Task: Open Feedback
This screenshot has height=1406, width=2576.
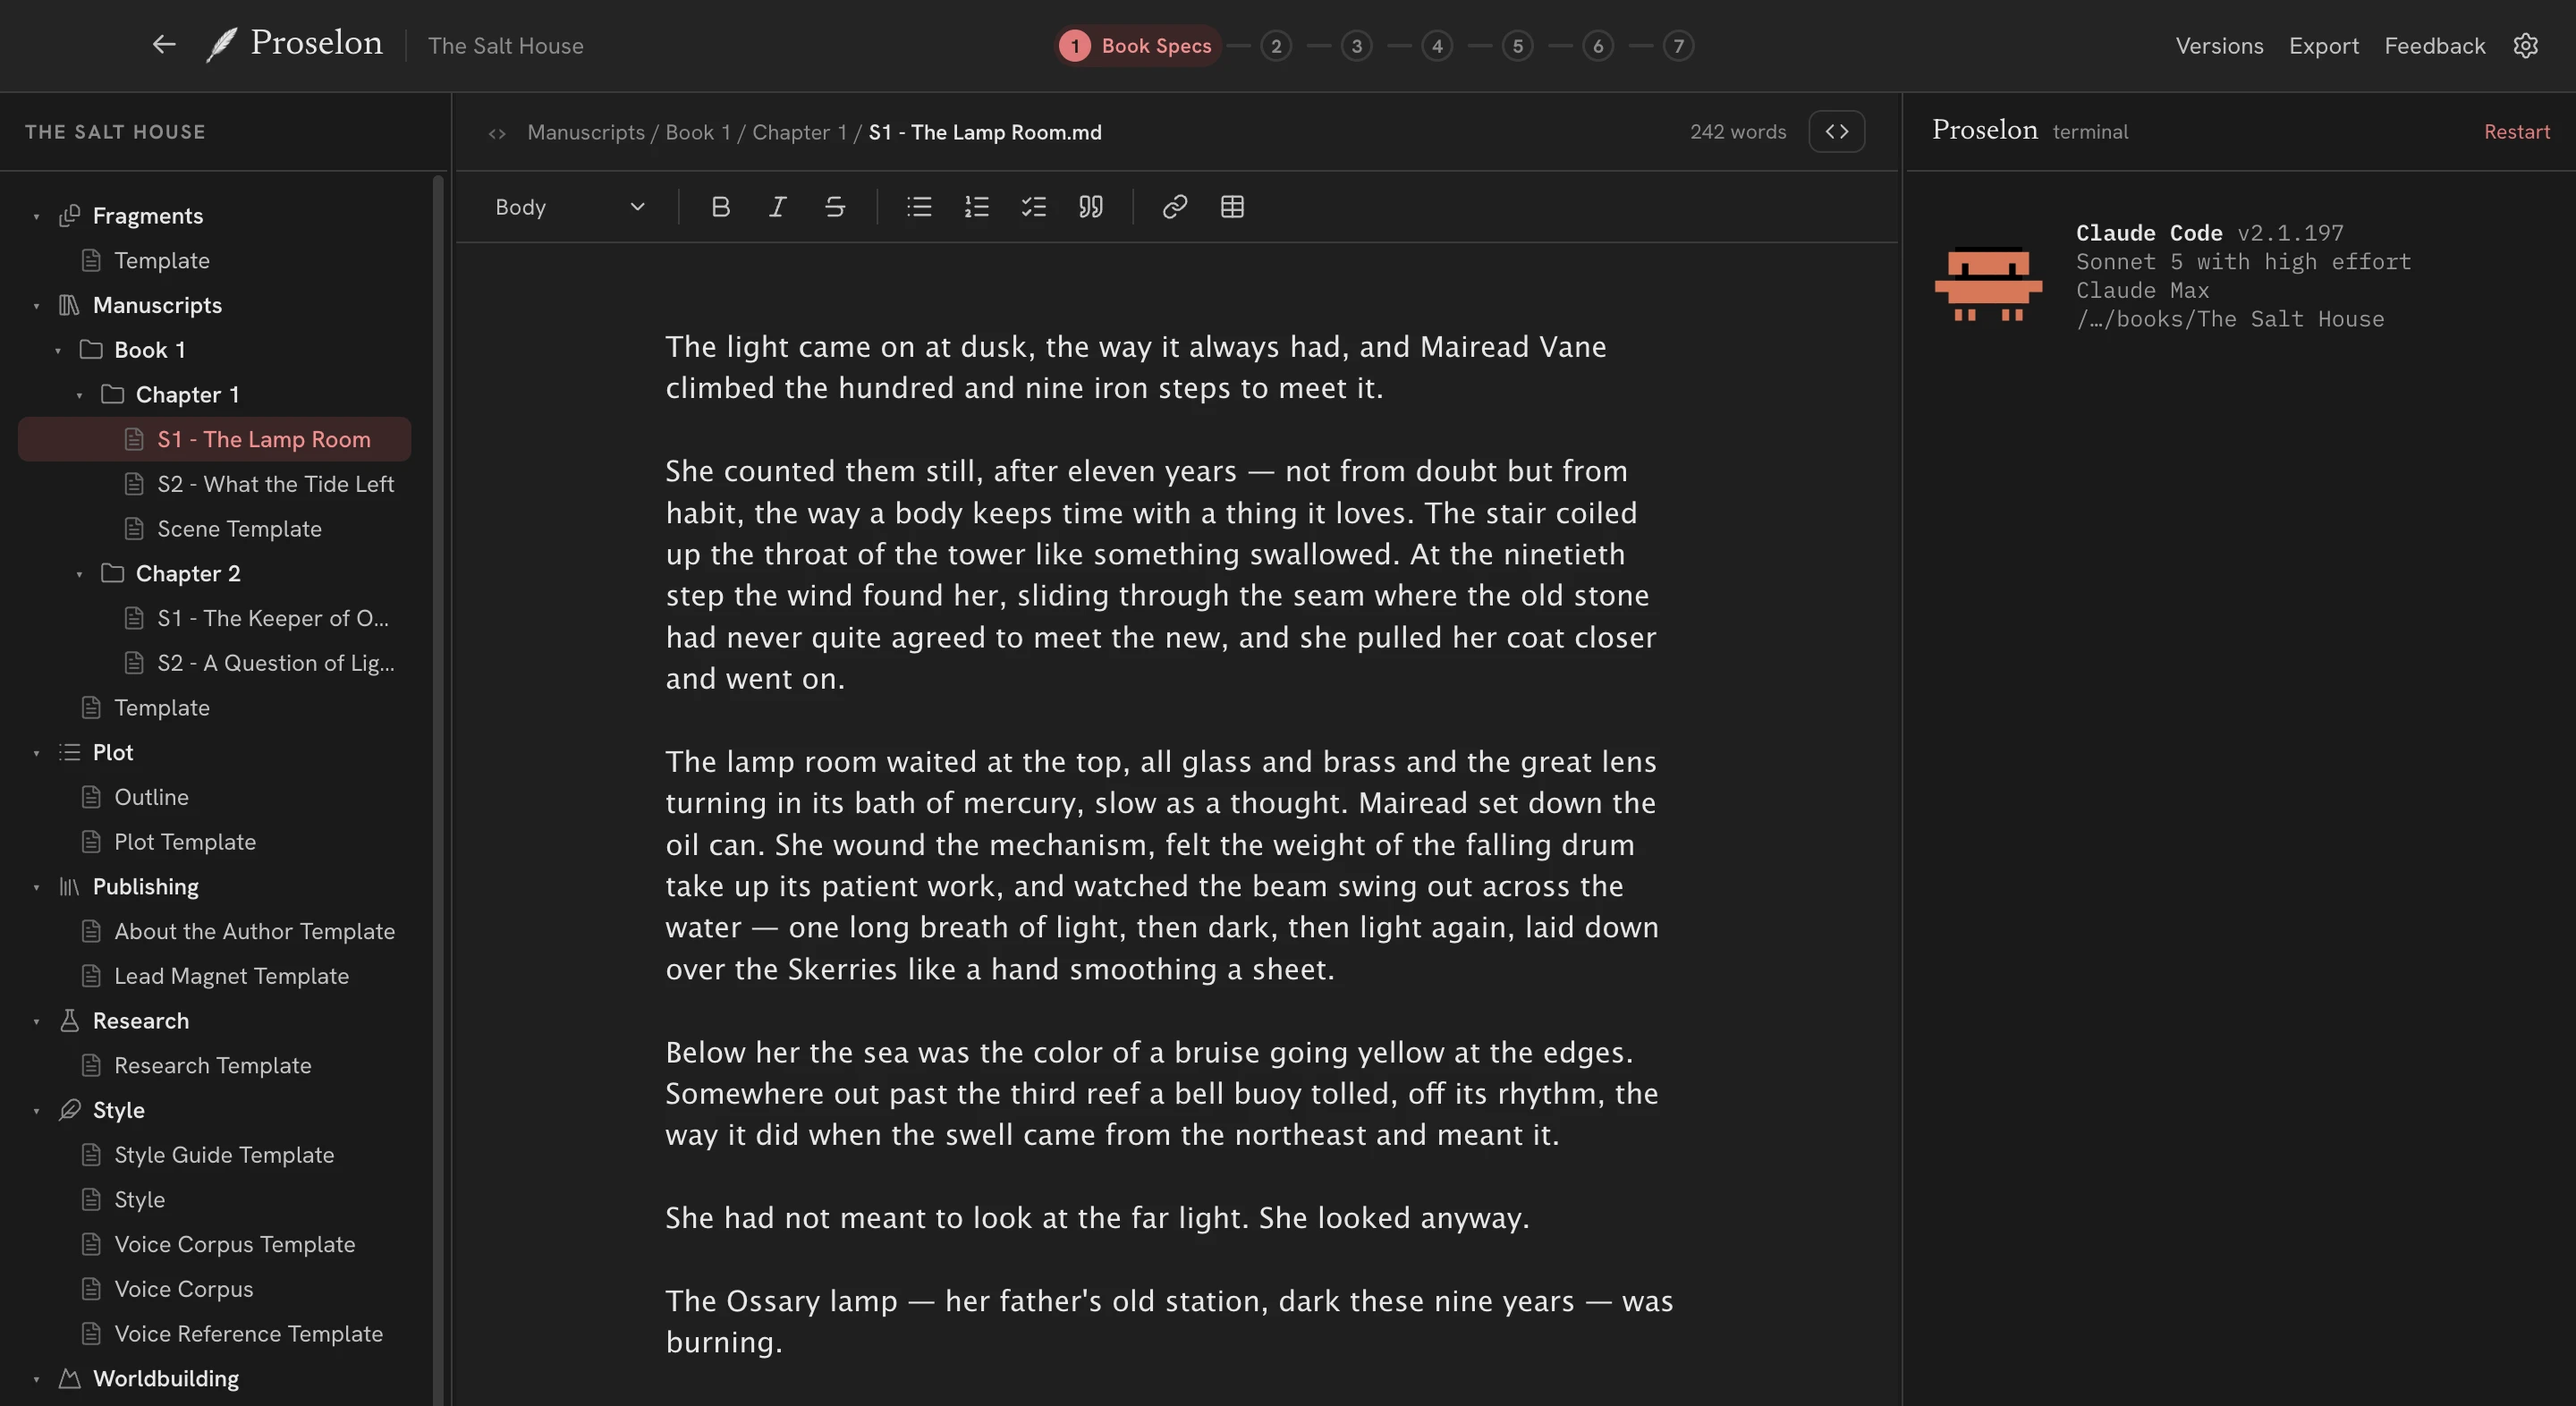Action: point(2434,46)
